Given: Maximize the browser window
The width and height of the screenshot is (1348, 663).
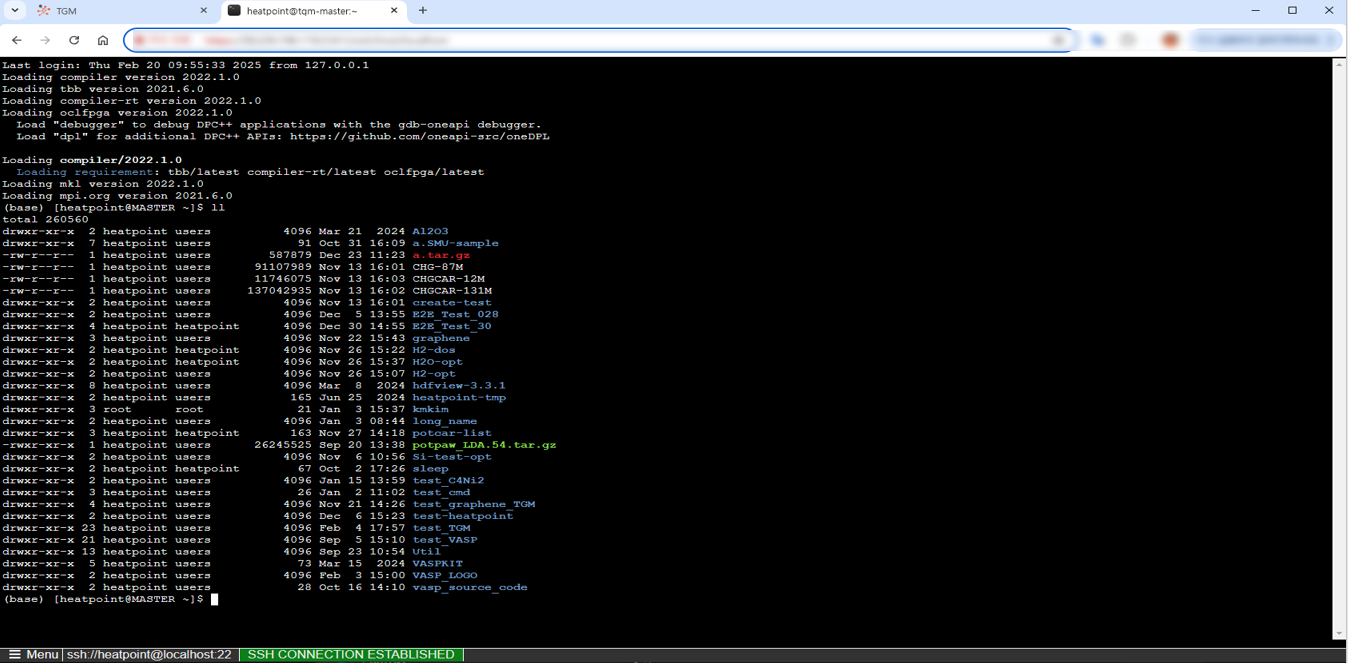Looking at the screenshot, I should 1292,11.
